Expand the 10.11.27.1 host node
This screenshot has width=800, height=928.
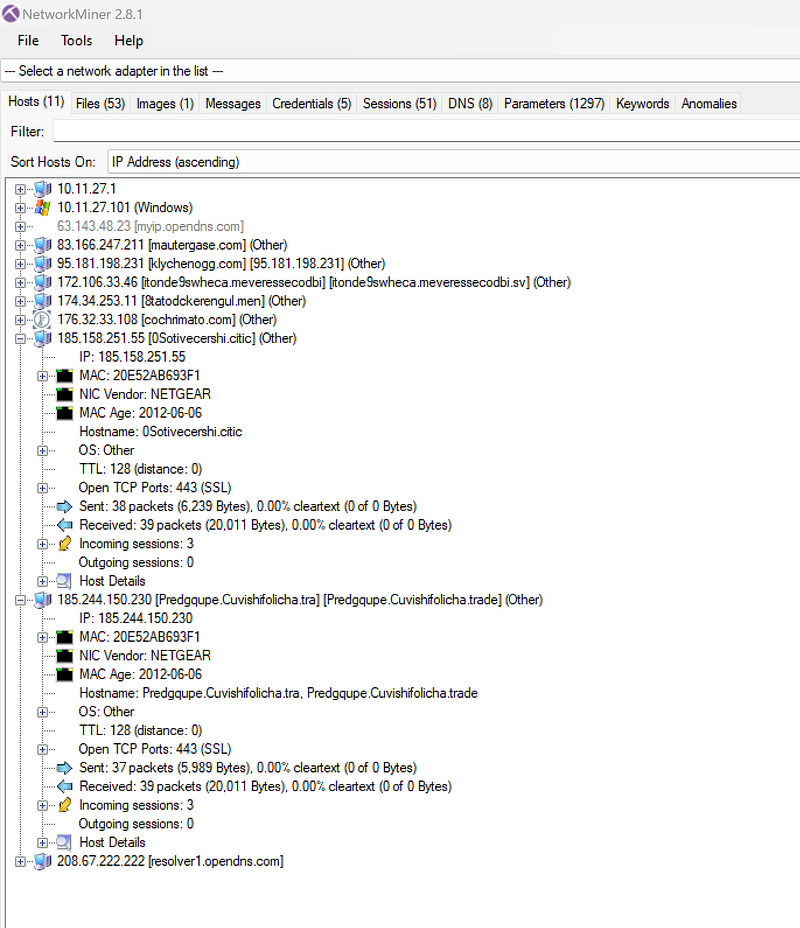tap(21, 189)
